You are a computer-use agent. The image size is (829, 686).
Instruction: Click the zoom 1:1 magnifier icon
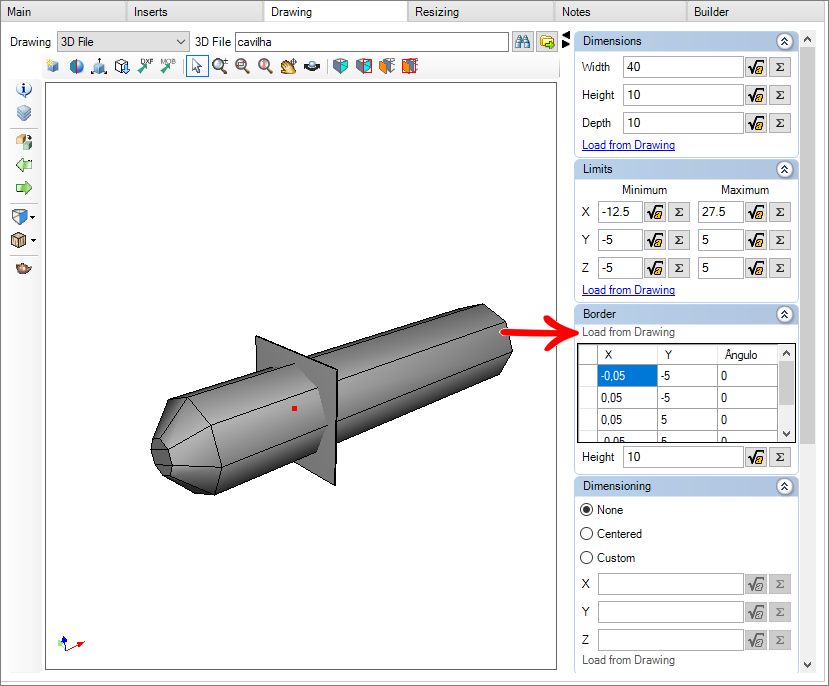tap(265, 66)
